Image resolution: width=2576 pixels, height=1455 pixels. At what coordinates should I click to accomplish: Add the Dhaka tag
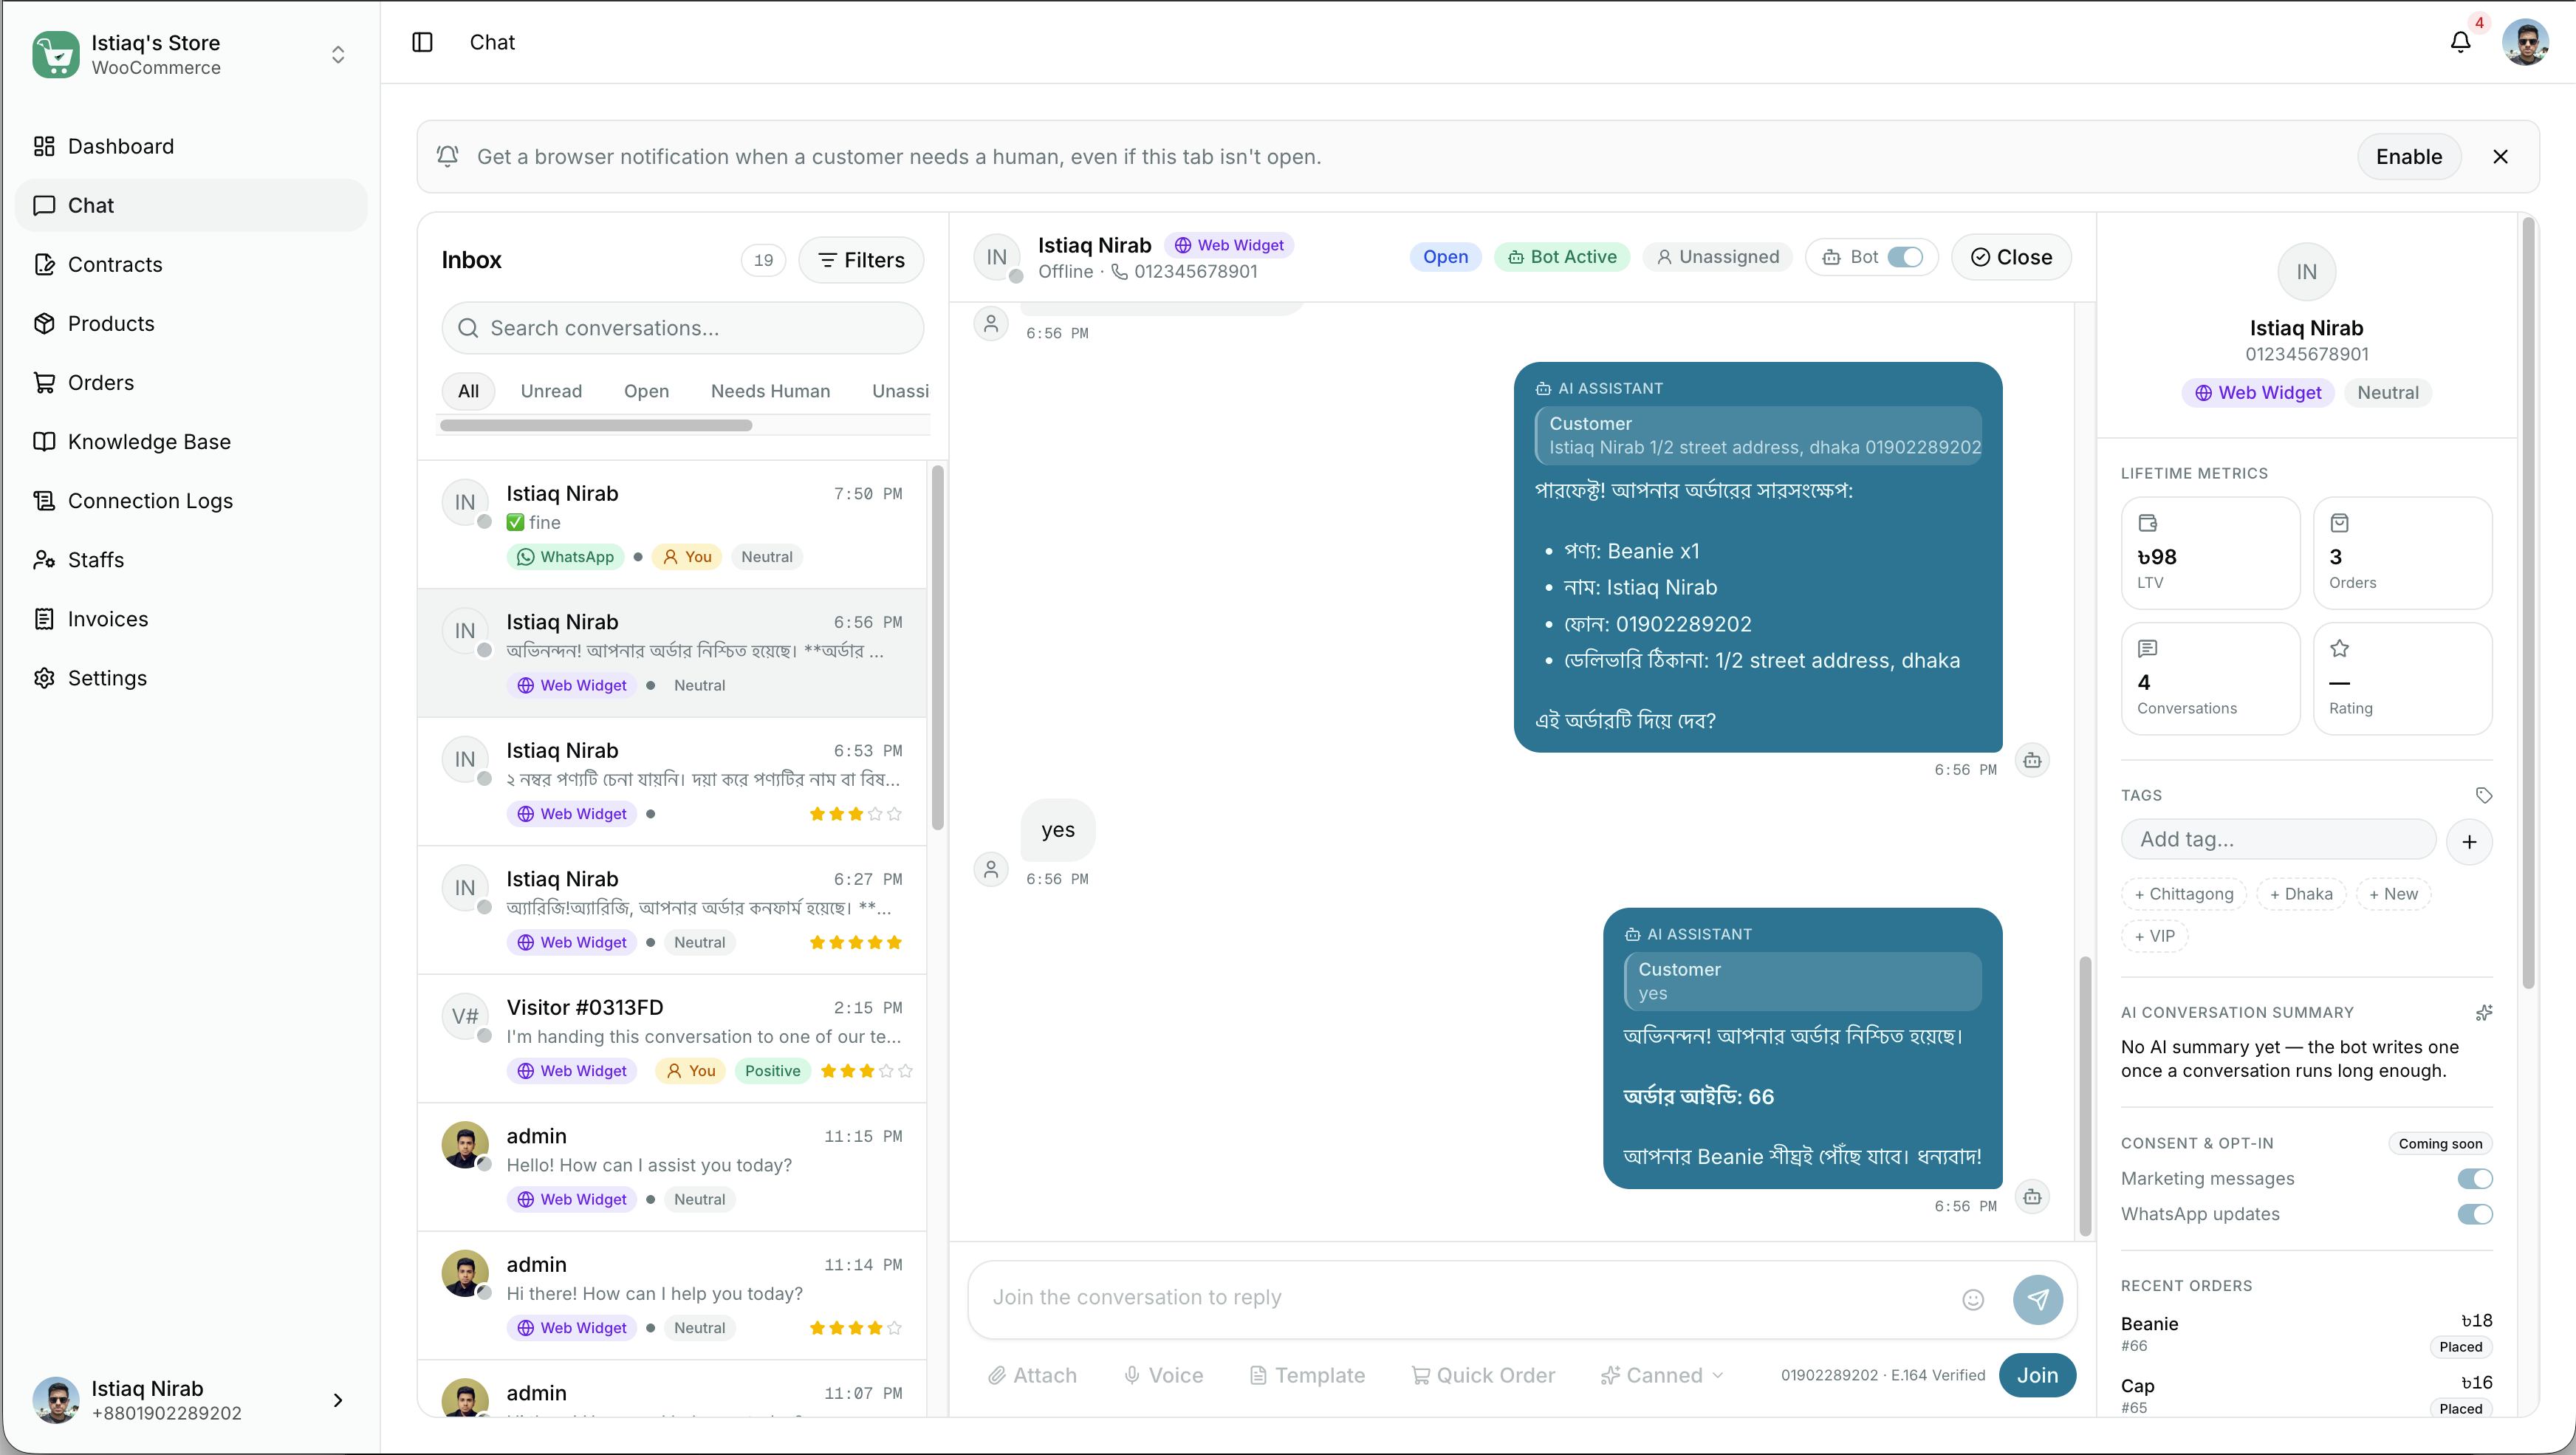tap(2300, 895)
